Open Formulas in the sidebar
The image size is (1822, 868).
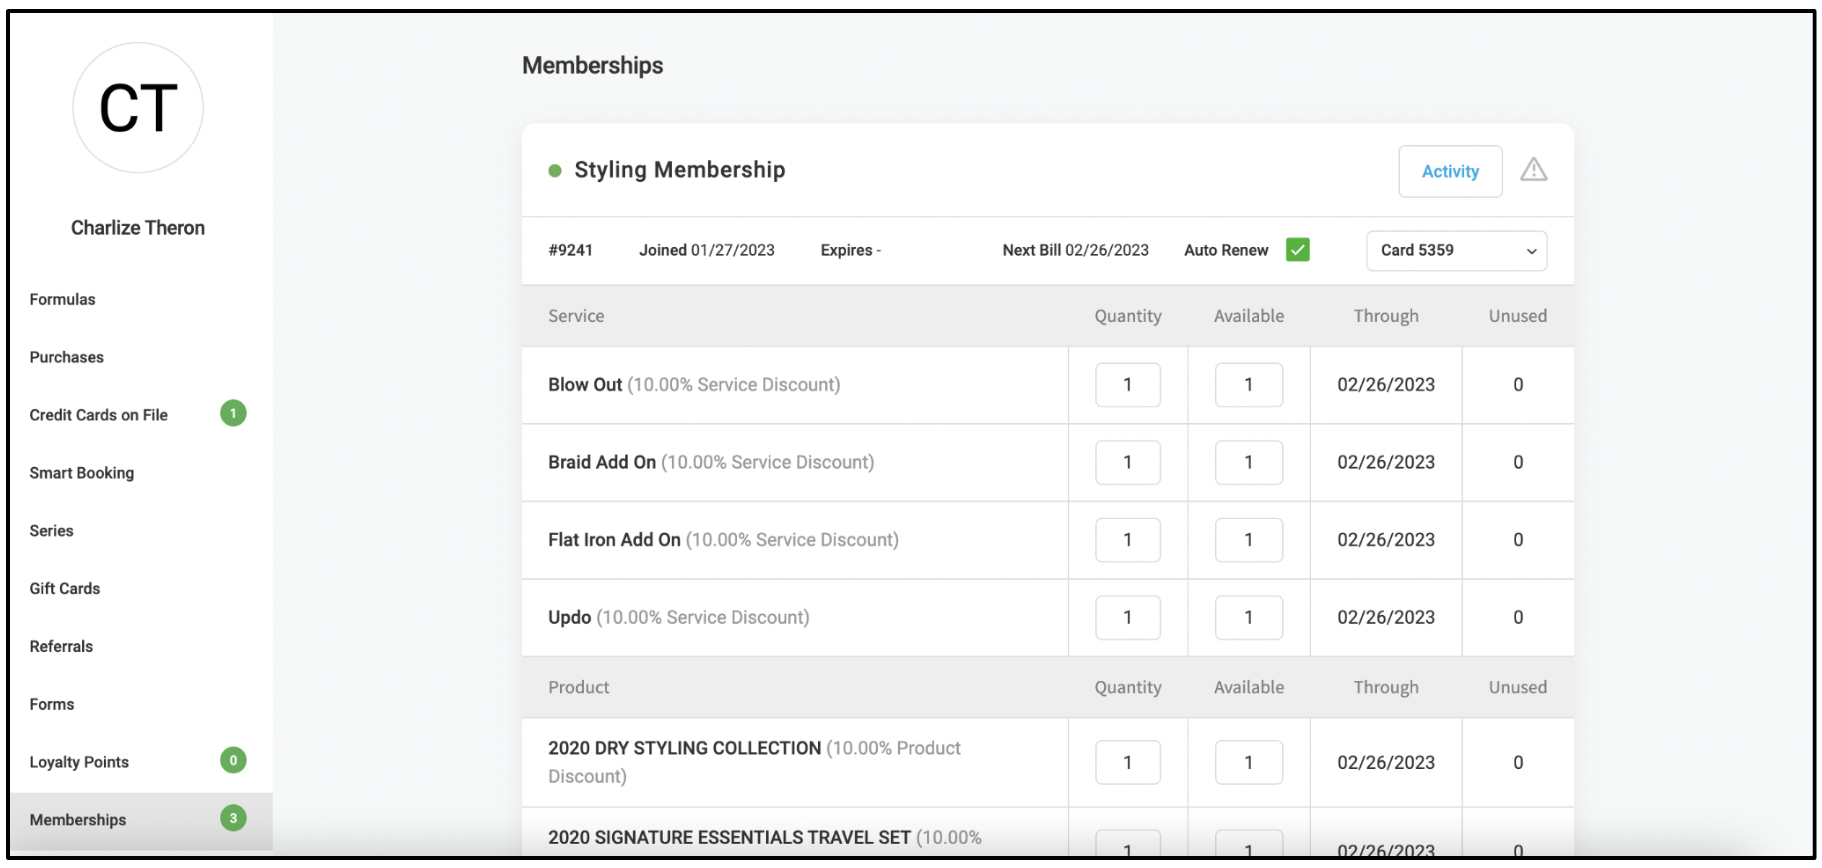click(62, 299)
